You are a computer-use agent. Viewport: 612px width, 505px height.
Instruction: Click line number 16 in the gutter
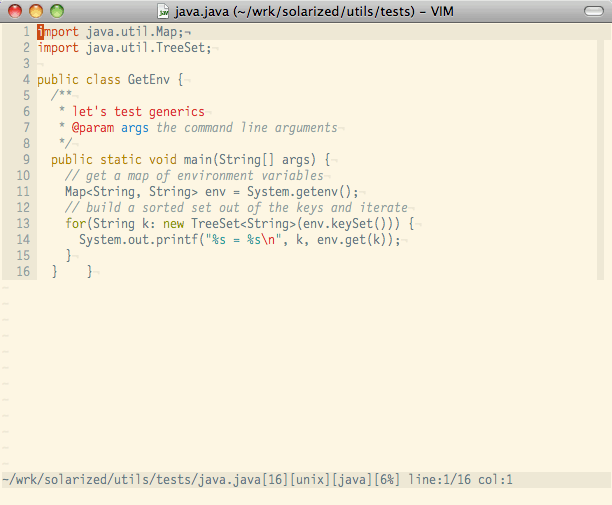[x=23, y=272]
